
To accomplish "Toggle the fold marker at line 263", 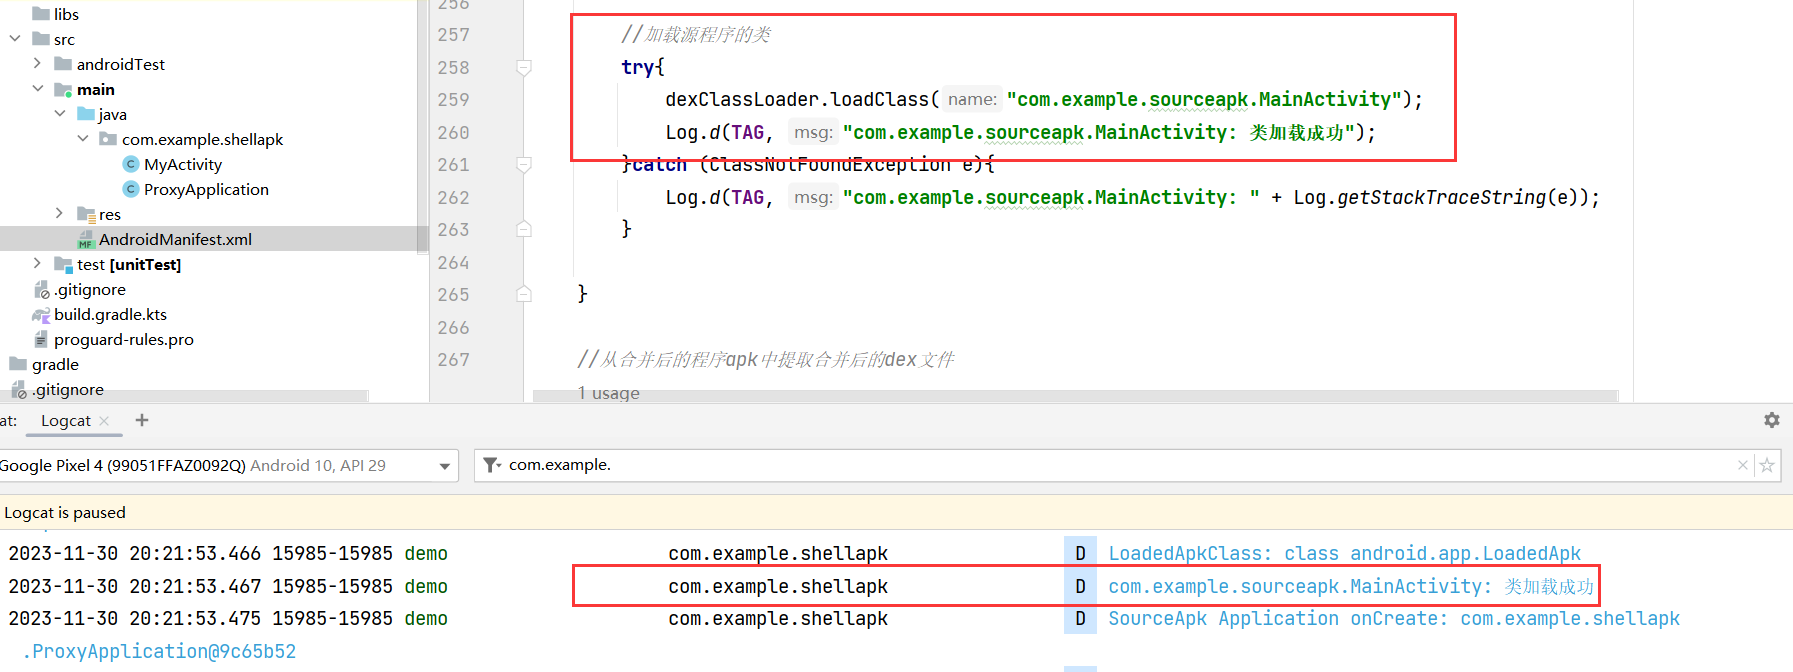I will pos(523,229).
